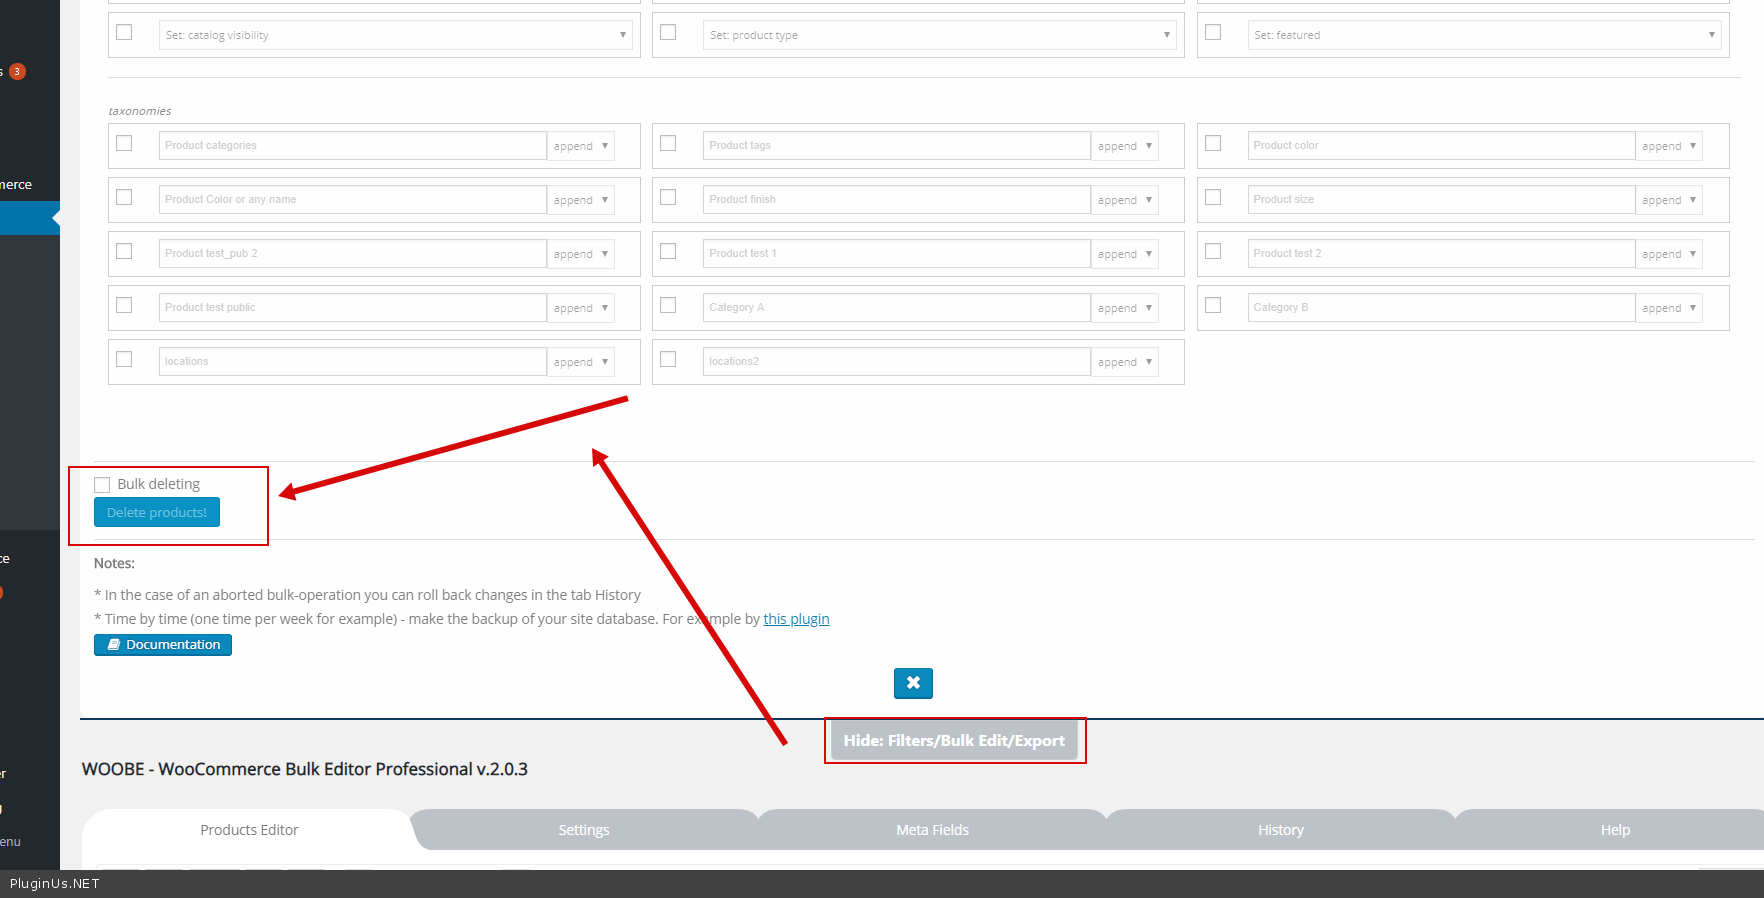This screenshot has height=898, width=1764.
Task: Click into the Product tags field
Action: (897, 146)
